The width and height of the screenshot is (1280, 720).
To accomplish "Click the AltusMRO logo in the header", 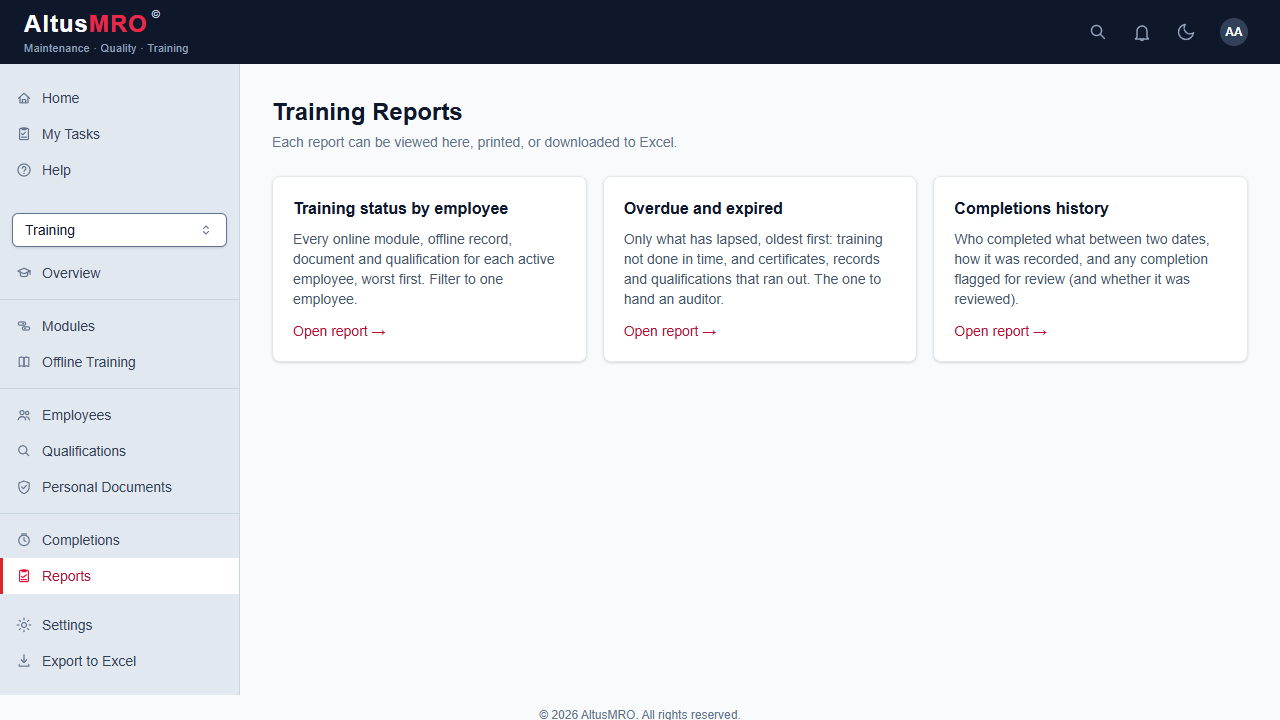I will point(92,22).
